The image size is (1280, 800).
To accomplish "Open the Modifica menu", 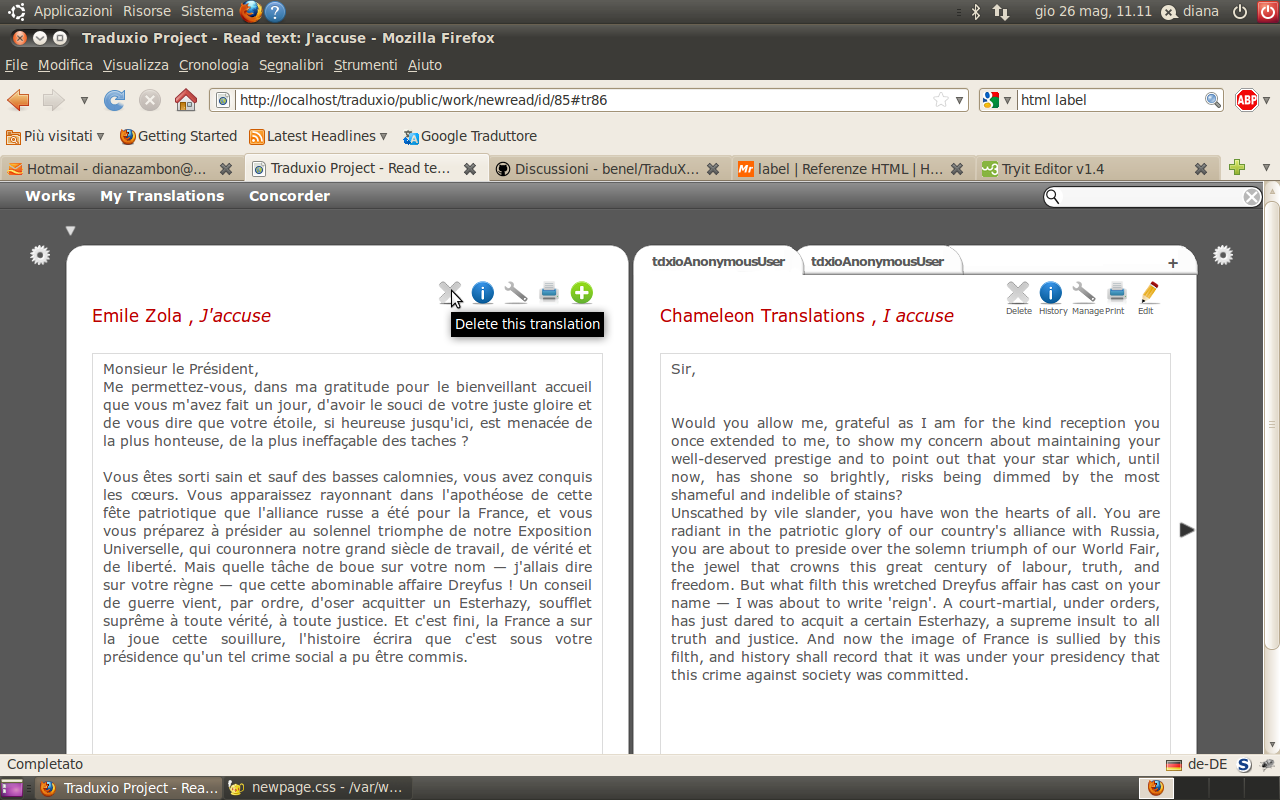I will coord(65,65).
